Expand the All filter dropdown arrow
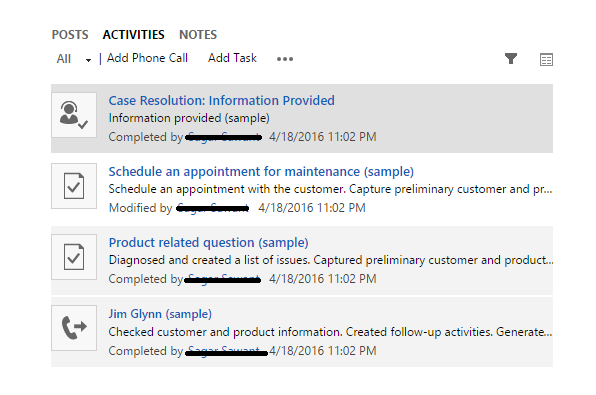596x395 pixels. pyautogui.click(x=88, y=60)
